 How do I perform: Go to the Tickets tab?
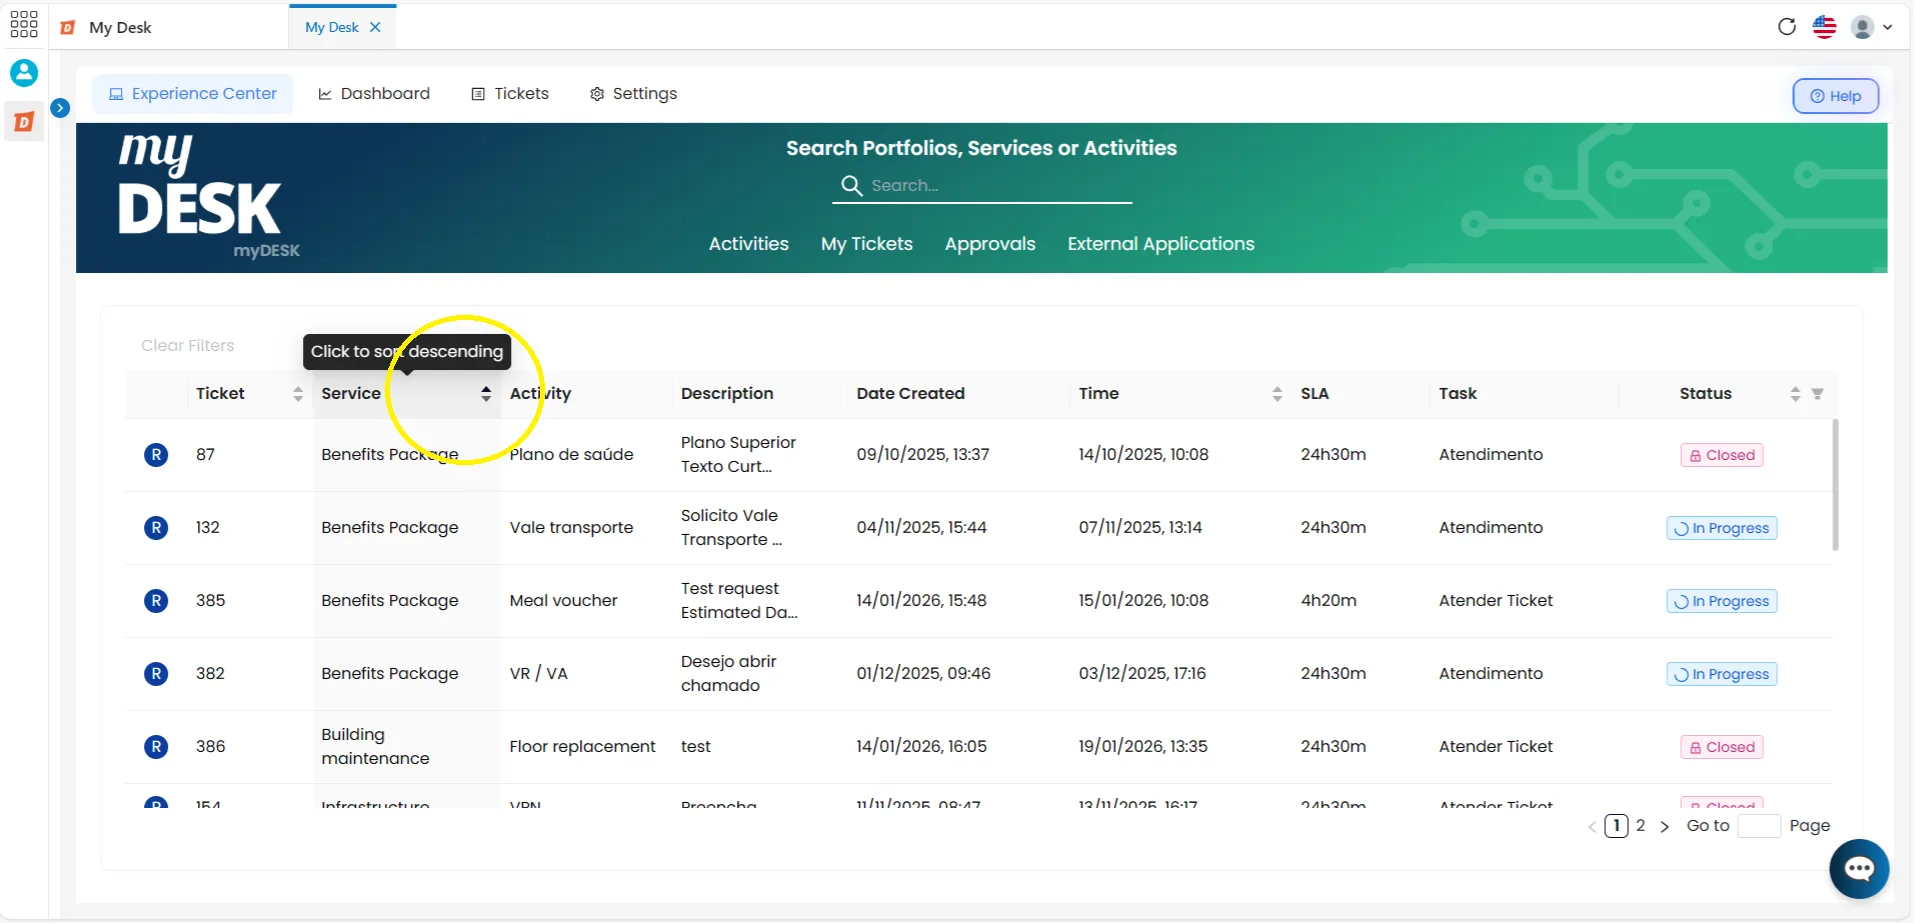pos(510,94)
